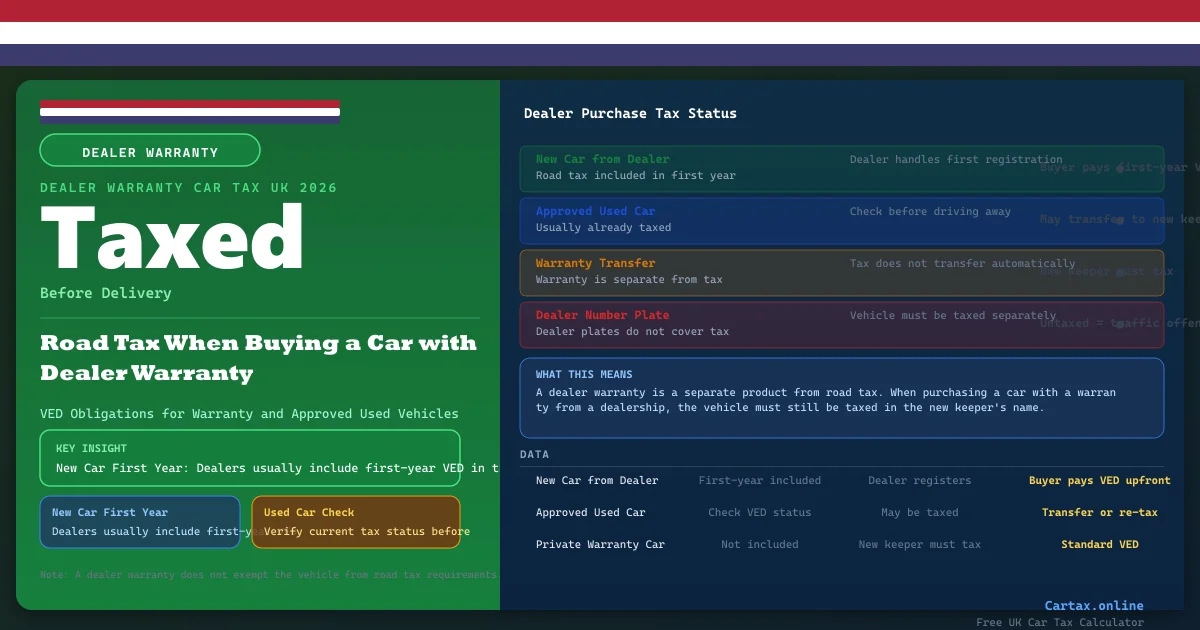Click the large Taxed heading
This screenshot has width=1200, height=630.
coord(172,239)
